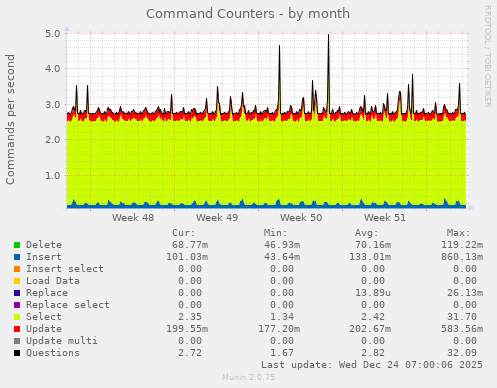Click the Insert average value 133.01m

click(x=370, y=257)
